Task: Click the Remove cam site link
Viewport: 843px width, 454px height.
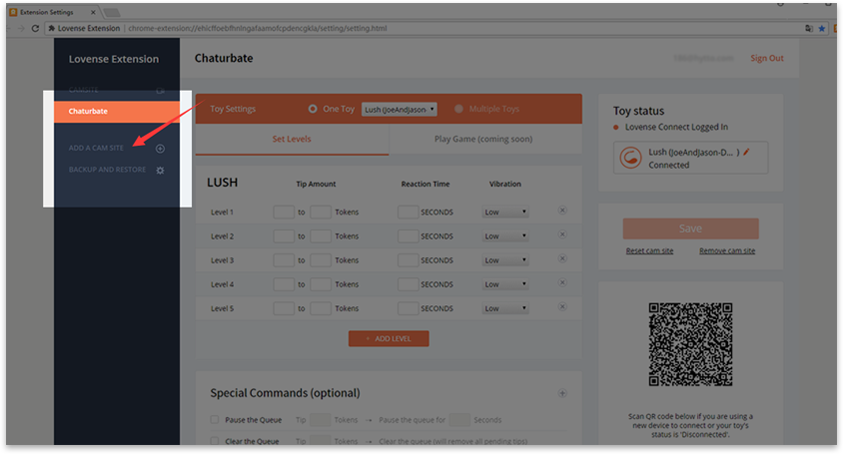Action: 726,251
